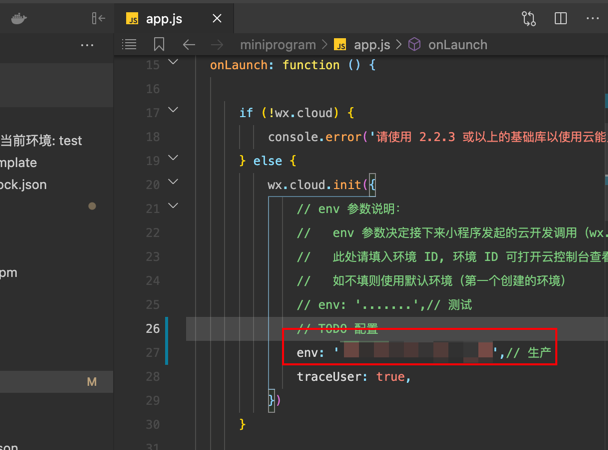Select the miniprogram breadcrumb folder
This screenshot has width=608, height=450.
[x=278, y=45]
